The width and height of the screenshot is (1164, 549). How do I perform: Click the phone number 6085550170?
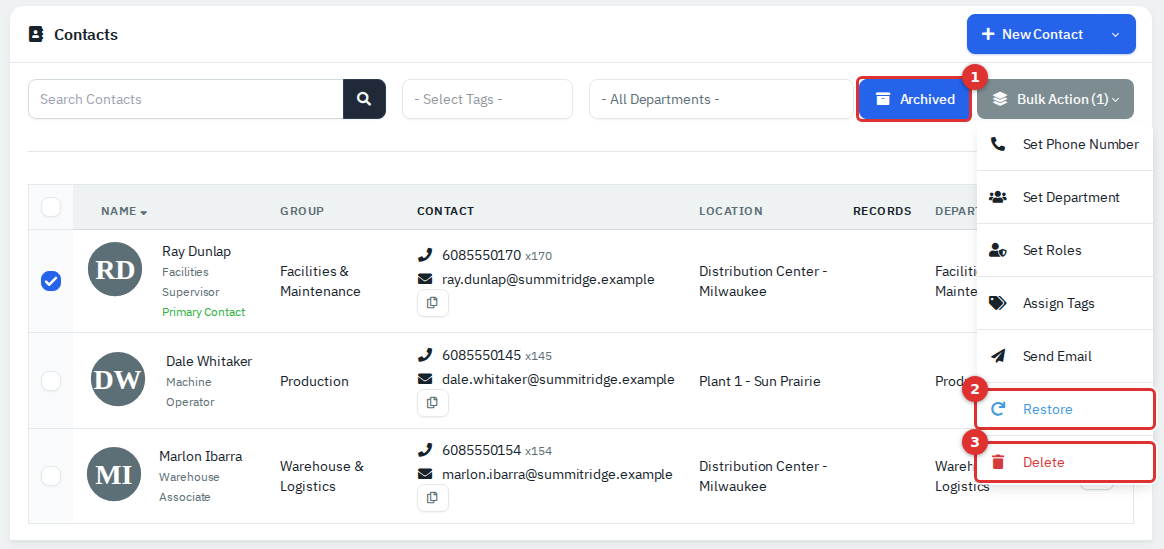coord(481,255)
